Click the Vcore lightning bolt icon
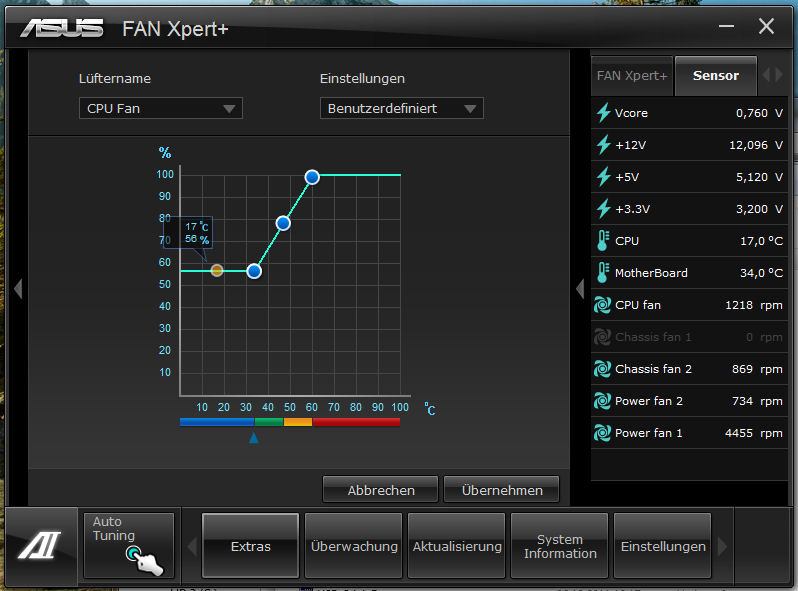 tap(603, 112)
